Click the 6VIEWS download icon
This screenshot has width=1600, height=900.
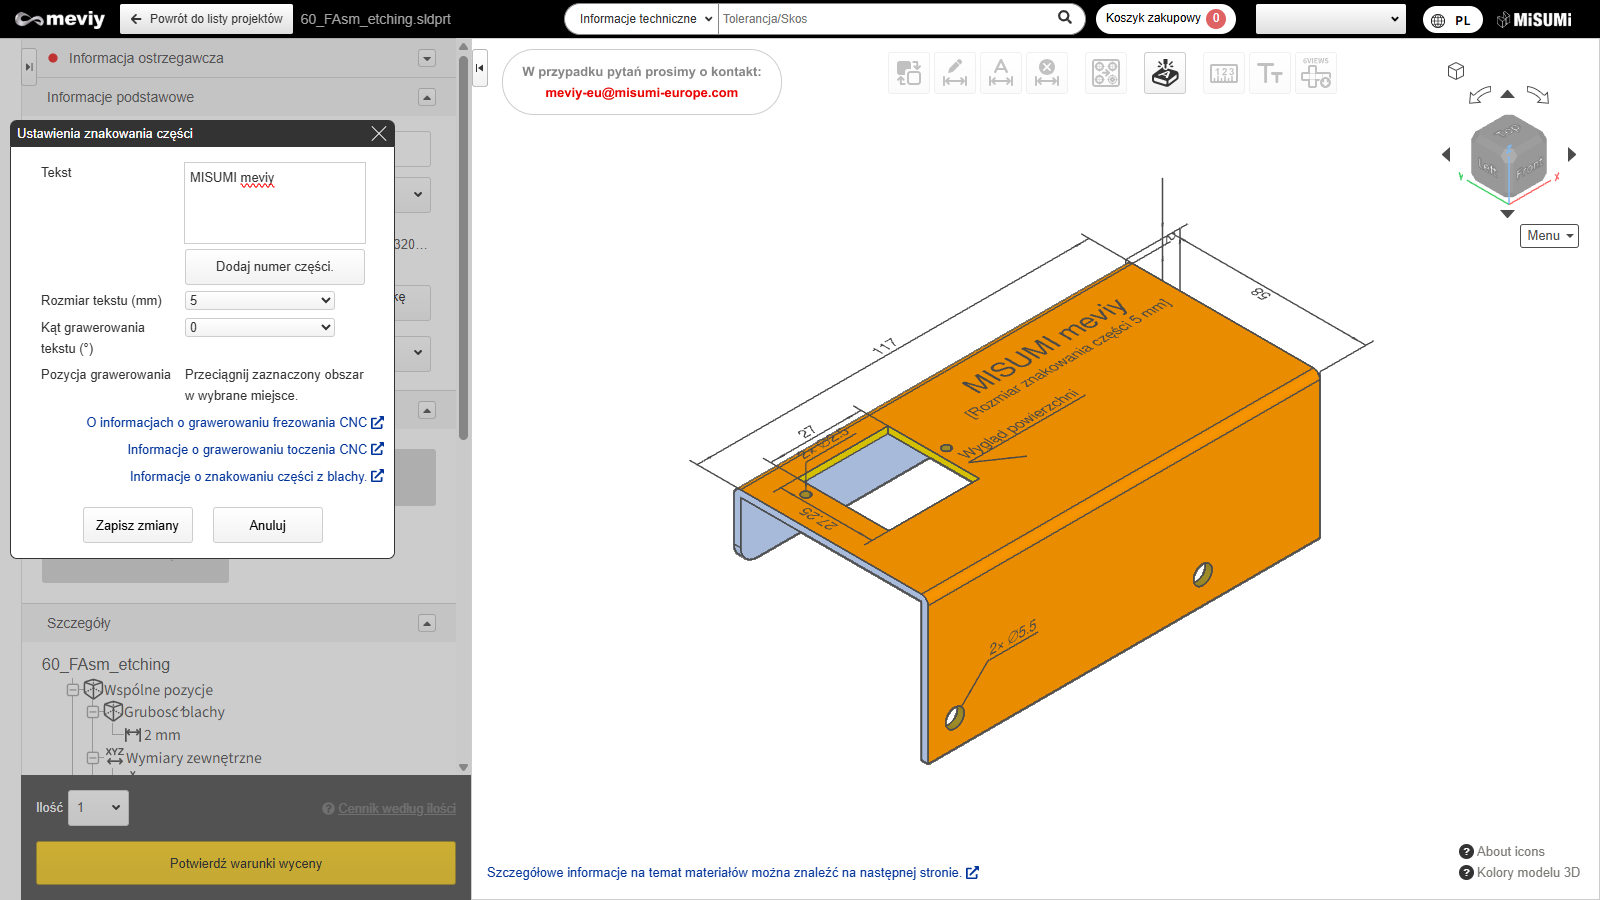pos(1315,73)
